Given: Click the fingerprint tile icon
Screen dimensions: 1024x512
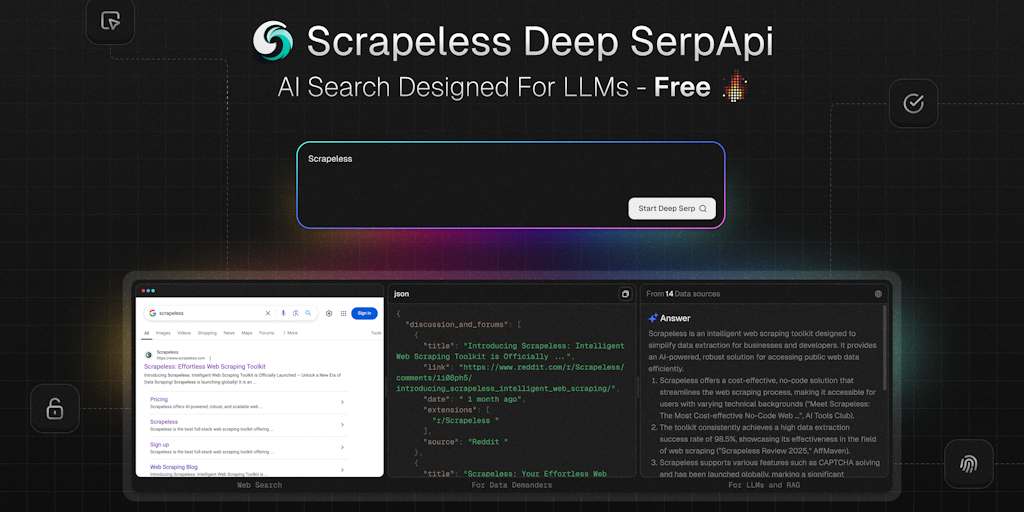Looking at the screenshot, I should pos(968,464).
